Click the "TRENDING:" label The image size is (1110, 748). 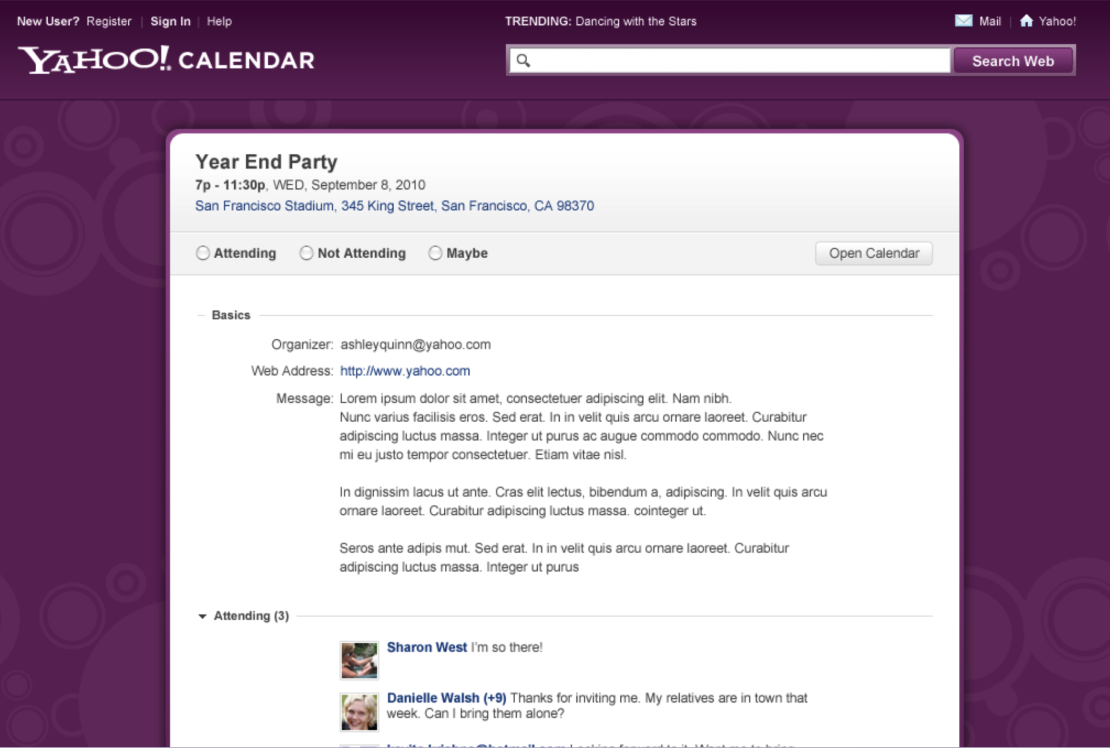point(538,21)
